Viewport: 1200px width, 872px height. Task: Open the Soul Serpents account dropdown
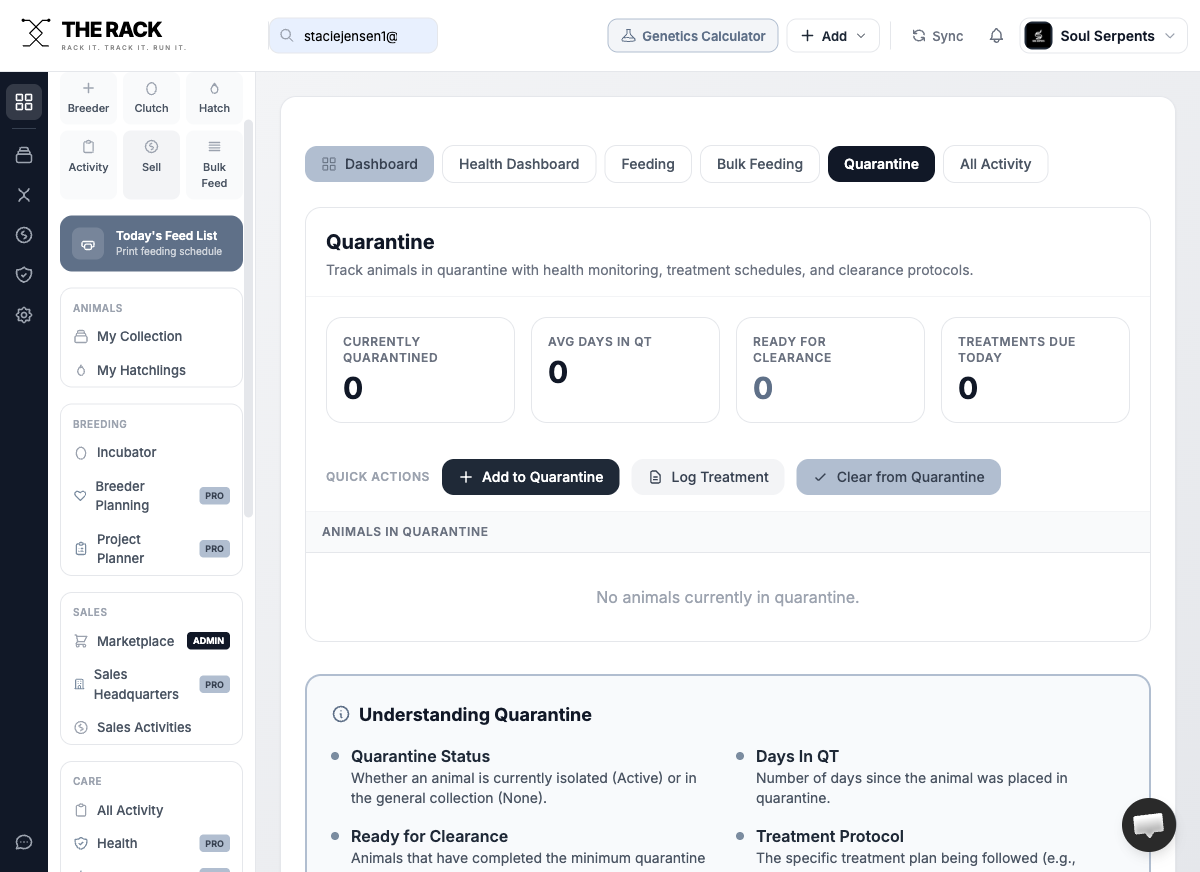pos(1104,36)
